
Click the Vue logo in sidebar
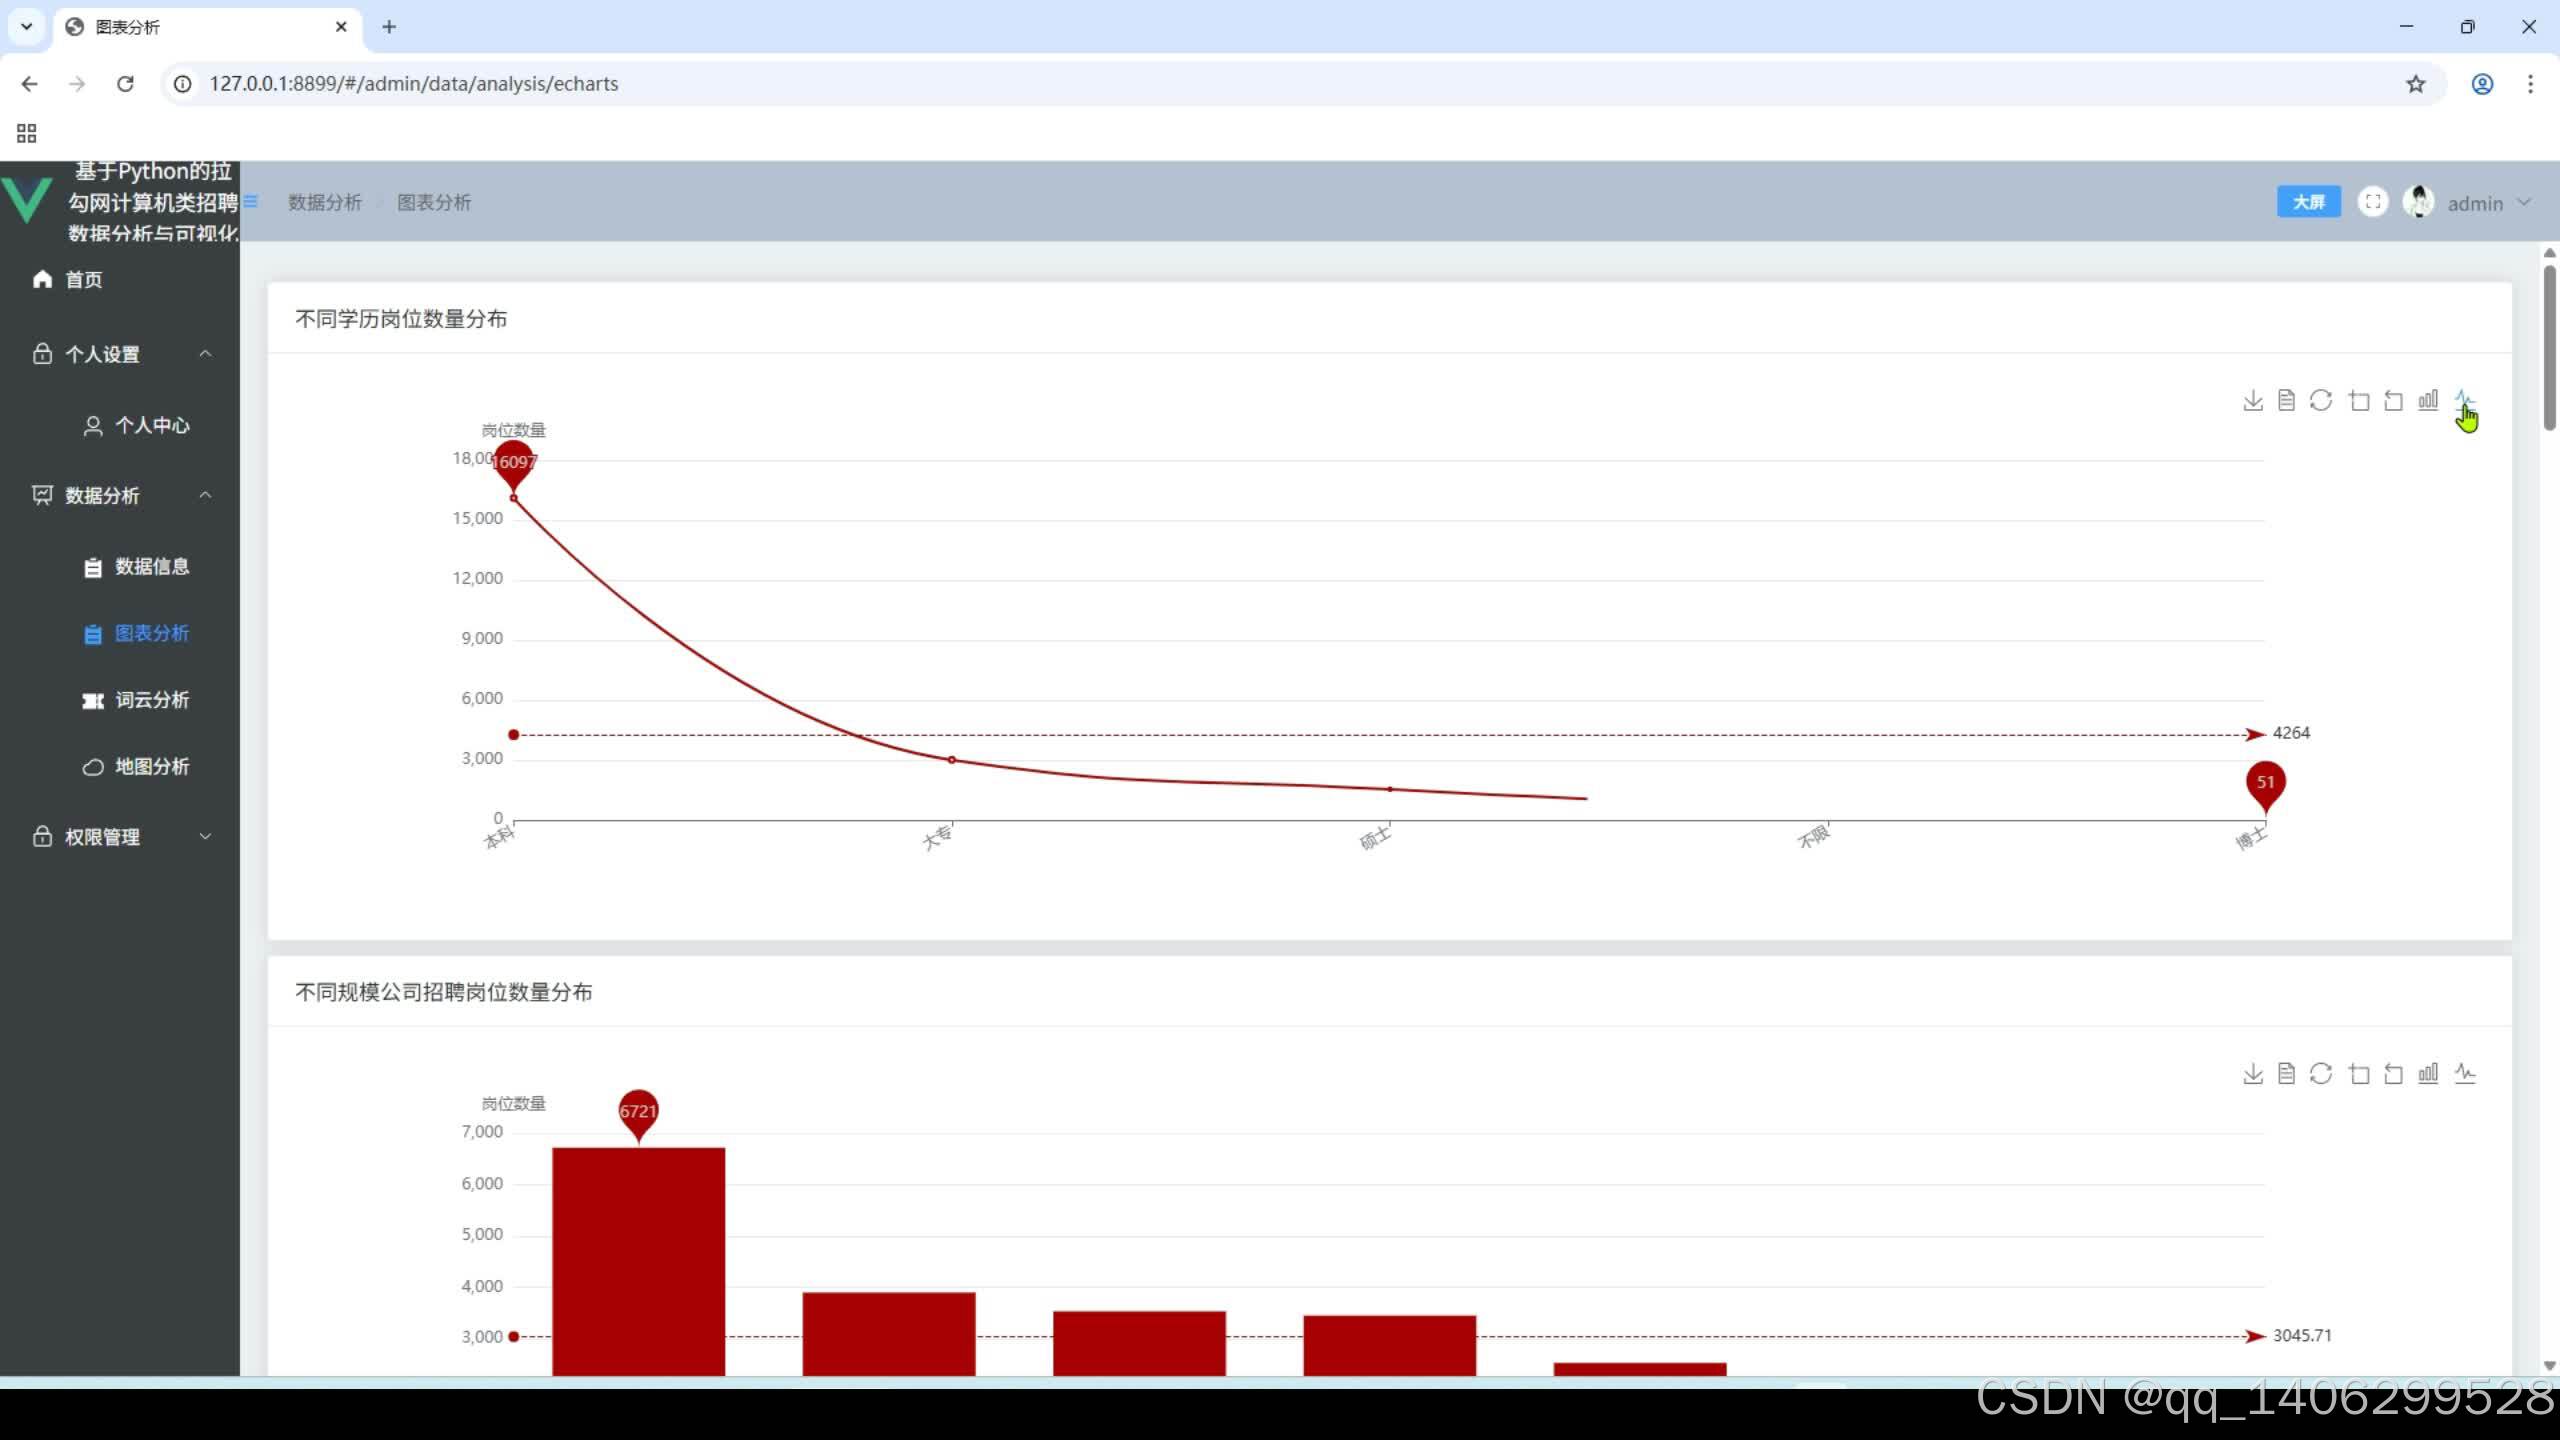27,201
